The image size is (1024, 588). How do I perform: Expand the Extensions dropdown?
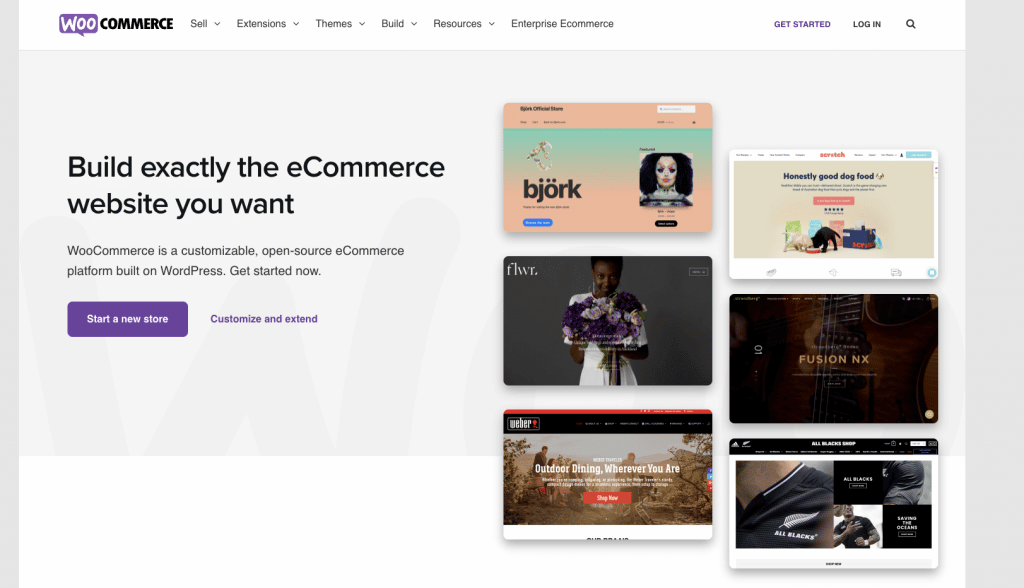(x=262, y=23)
